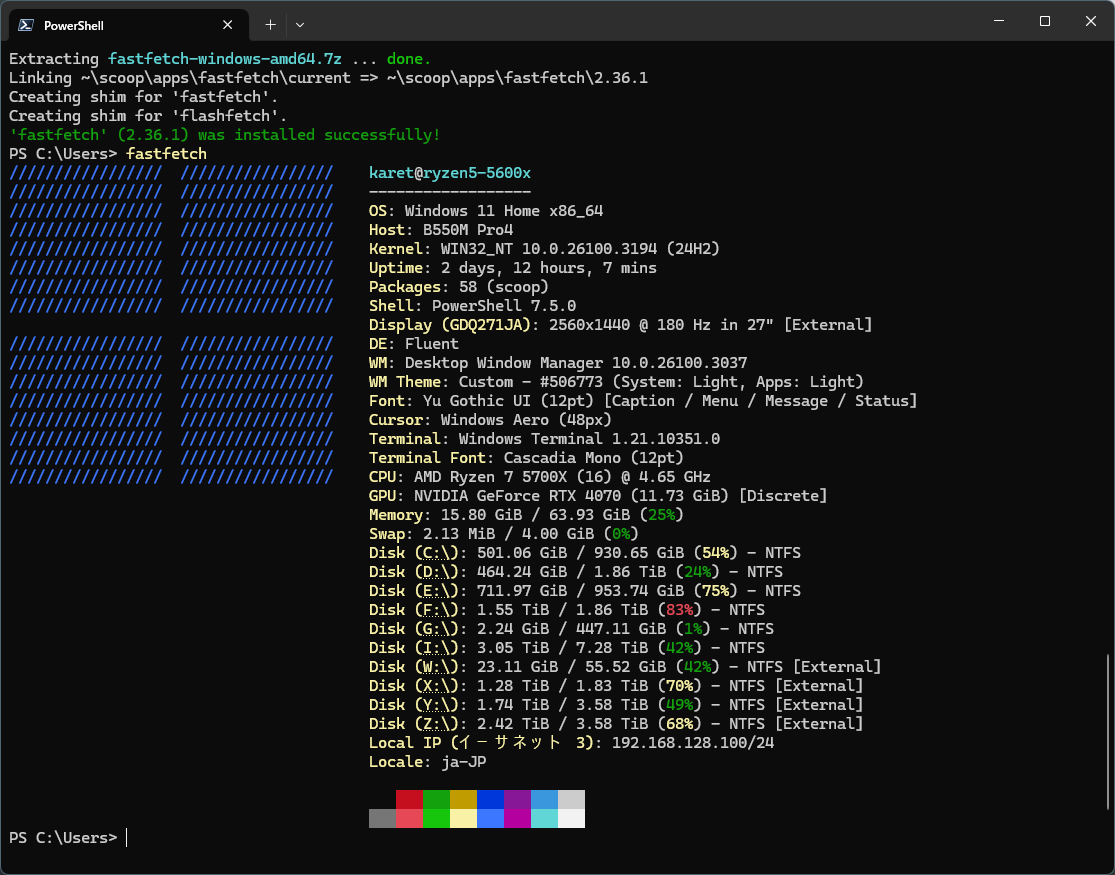This screenshot has height=875, width=1115.
Task: Click the Uptime 2 days line
Action: [x=513, y=267]
